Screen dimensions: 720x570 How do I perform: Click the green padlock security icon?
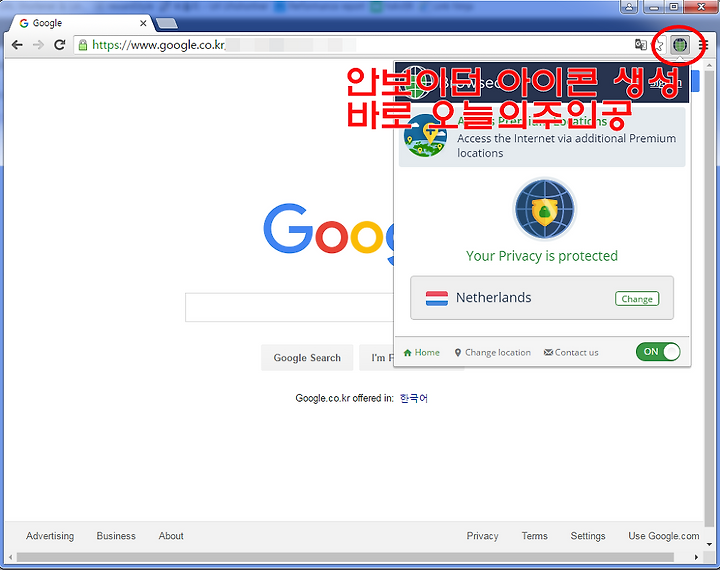tap(83, 45)
